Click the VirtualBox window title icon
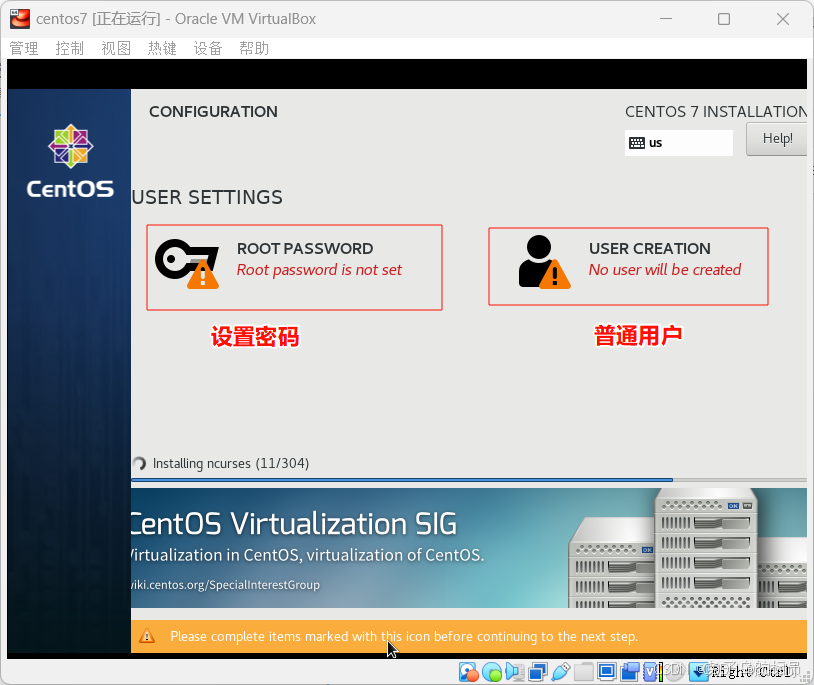Image resolution: width=814 pixels, height=685 pixels. coord(20,19)
